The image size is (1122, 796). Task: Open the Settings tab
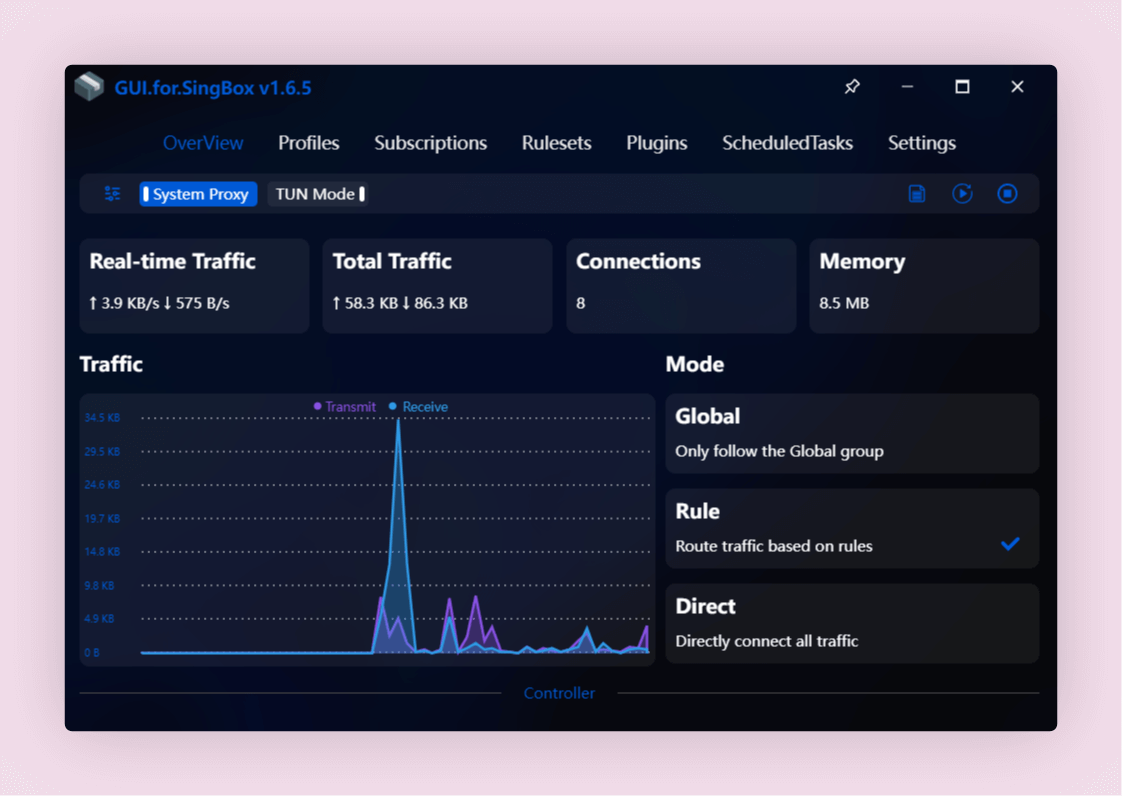[x=922, y=143]
